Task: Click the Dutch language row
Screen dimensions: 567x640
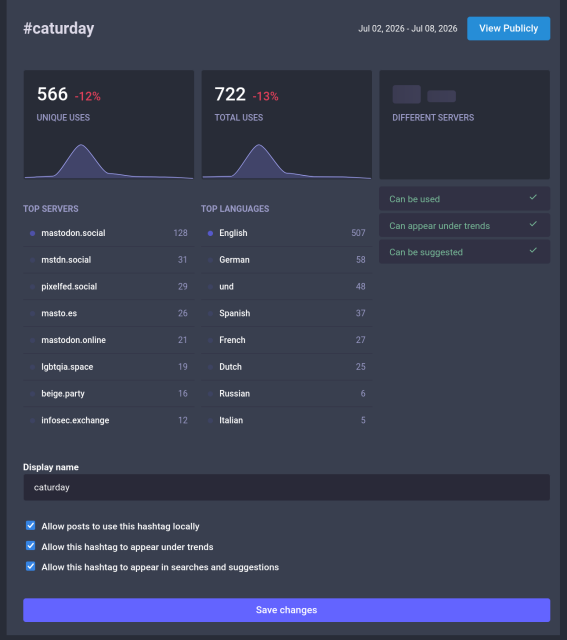Action: 287,367
